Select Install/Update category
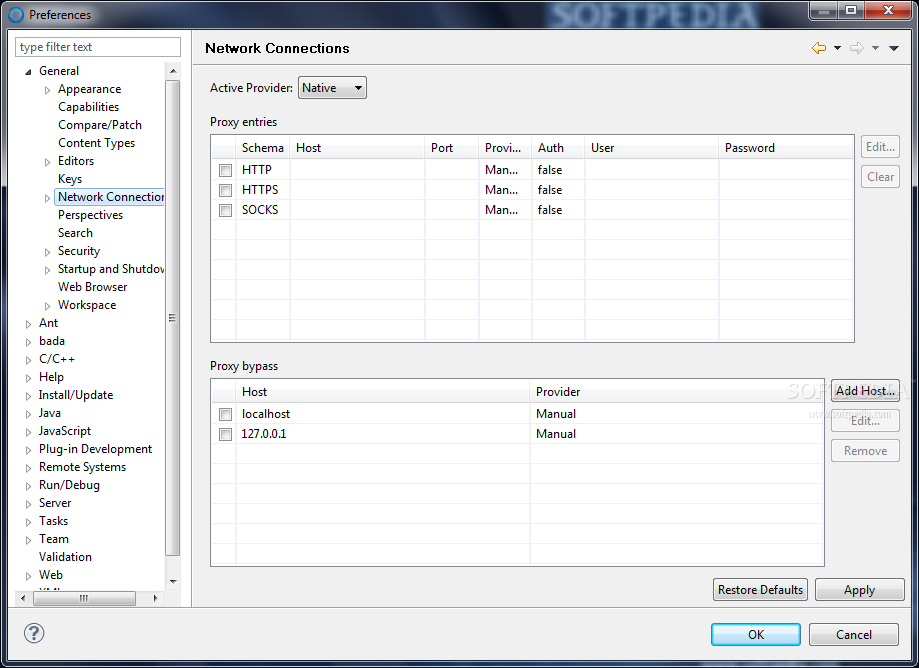The width and height of the screenshot is (919, 668). pos(76,395)
